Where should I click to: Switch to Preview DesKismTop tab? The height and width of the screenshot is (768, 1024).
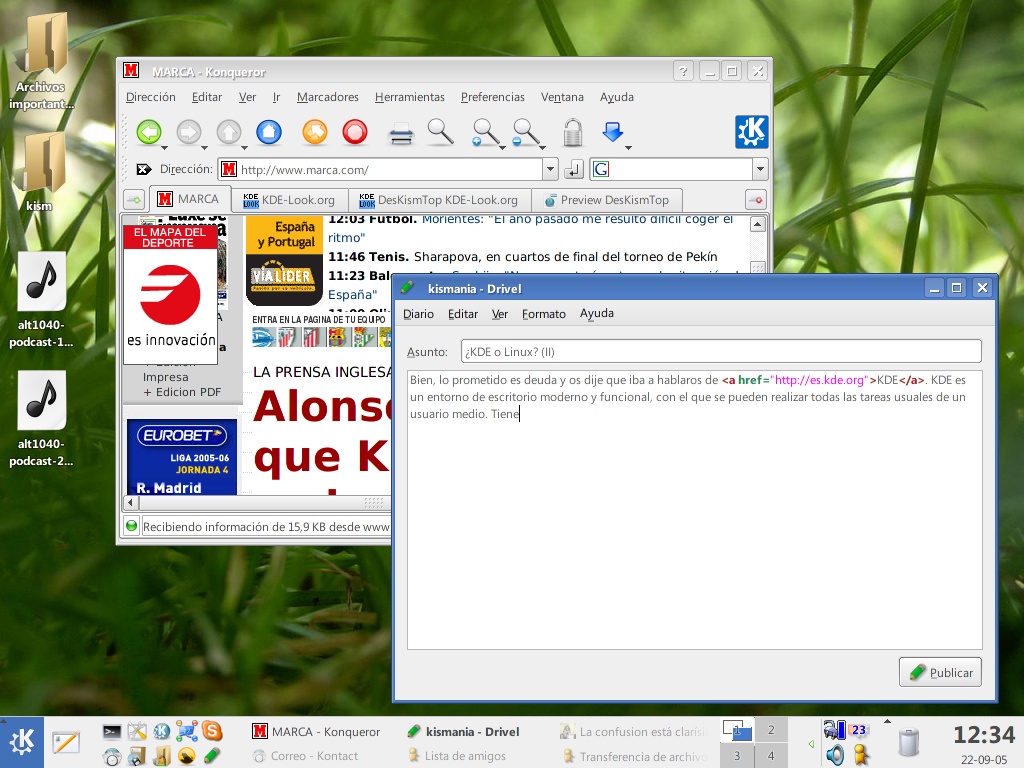pos(607,200)
